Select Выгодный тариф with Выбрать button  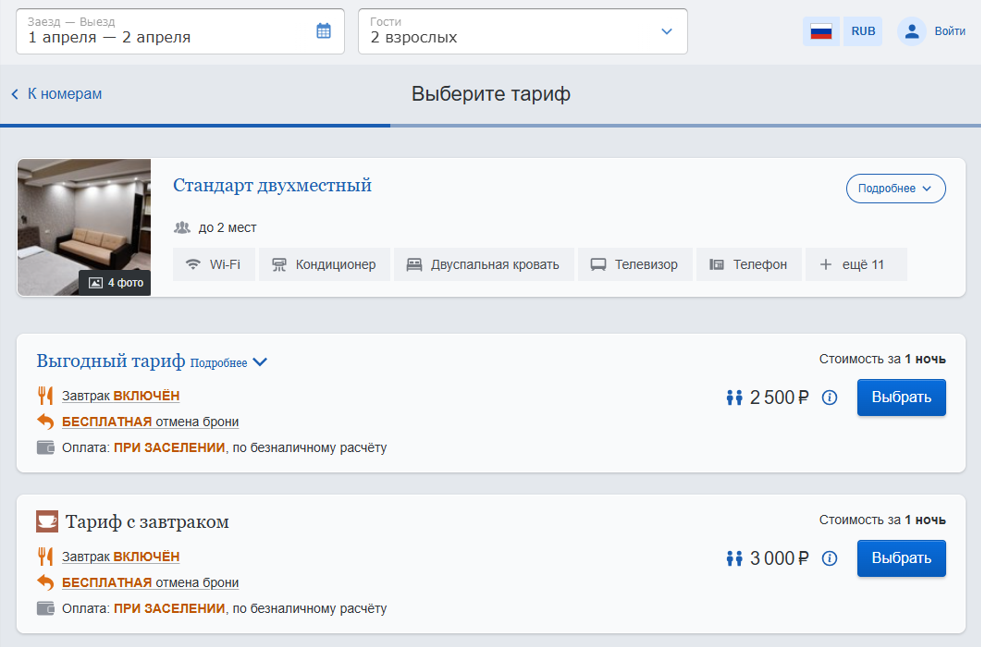901,397
